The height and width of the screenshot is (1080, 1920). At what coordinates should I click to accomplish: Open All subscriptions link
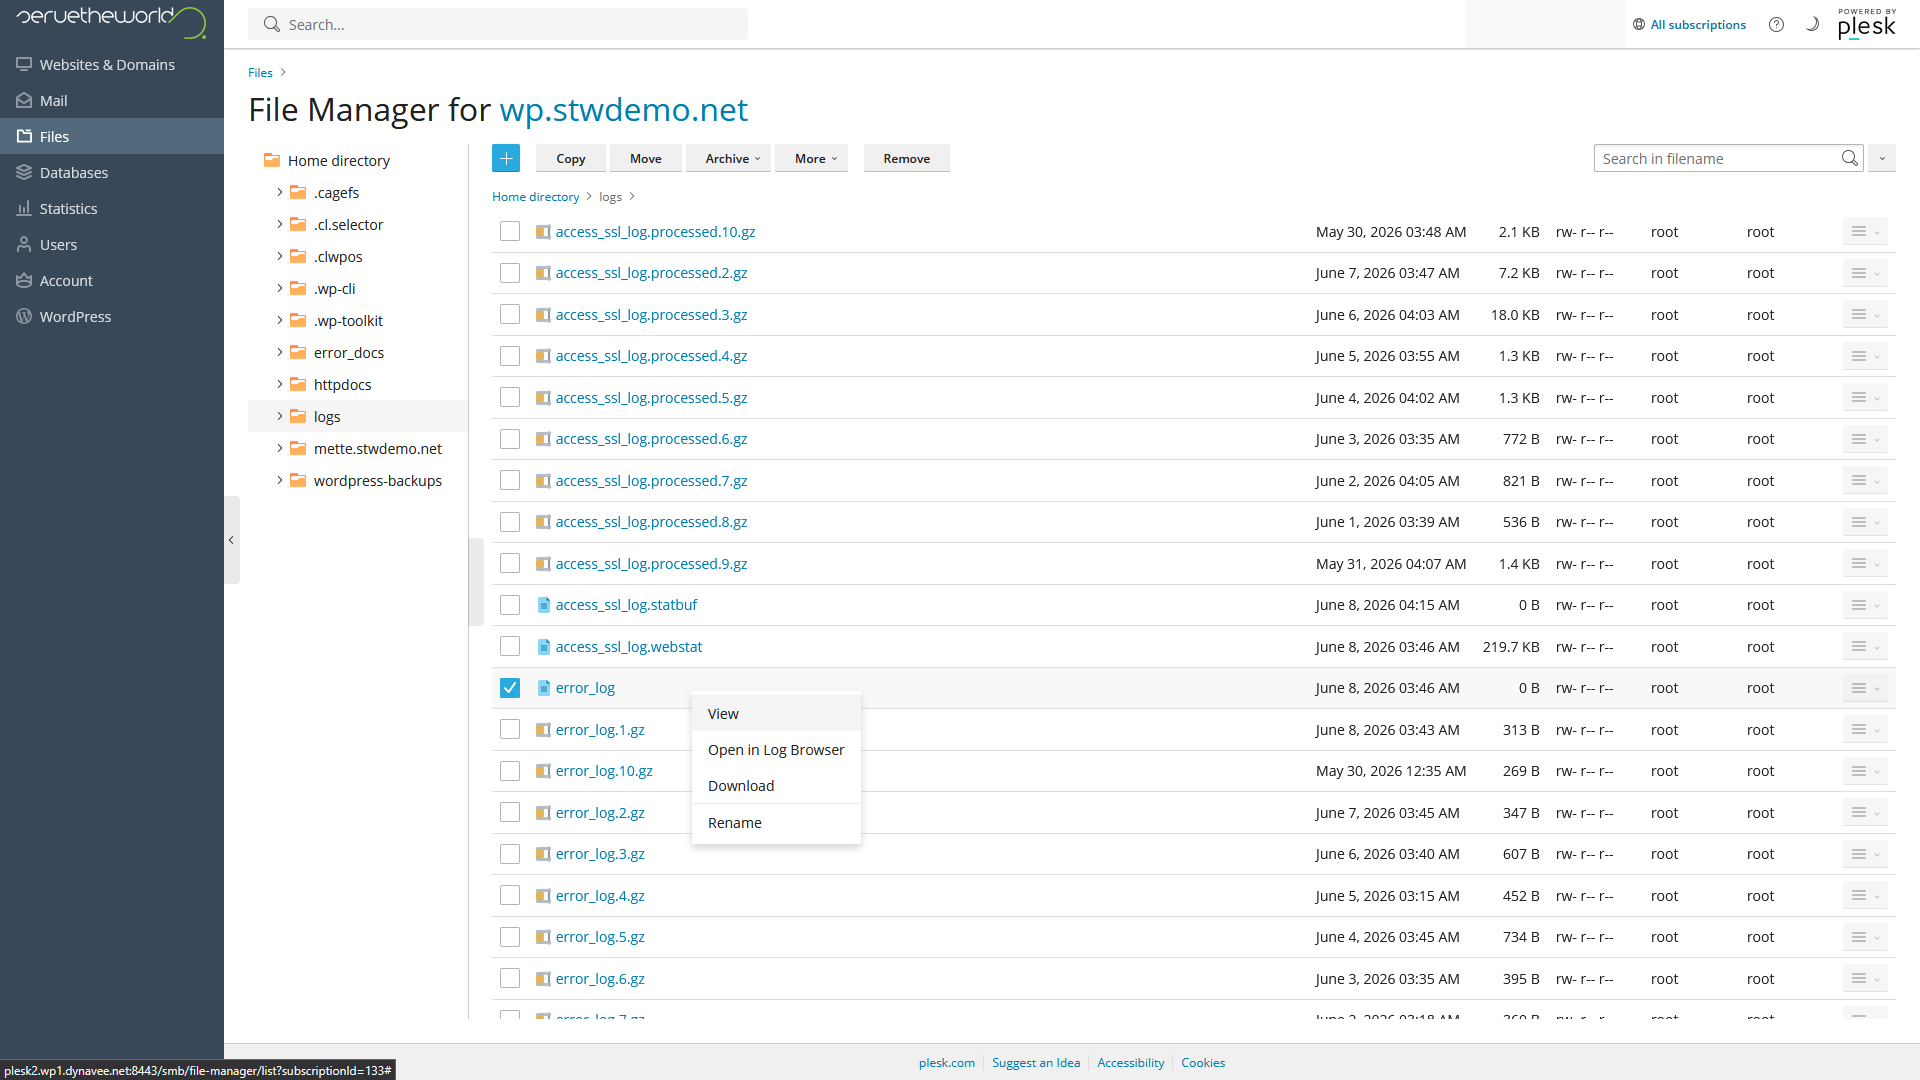tap(1690, 25)
